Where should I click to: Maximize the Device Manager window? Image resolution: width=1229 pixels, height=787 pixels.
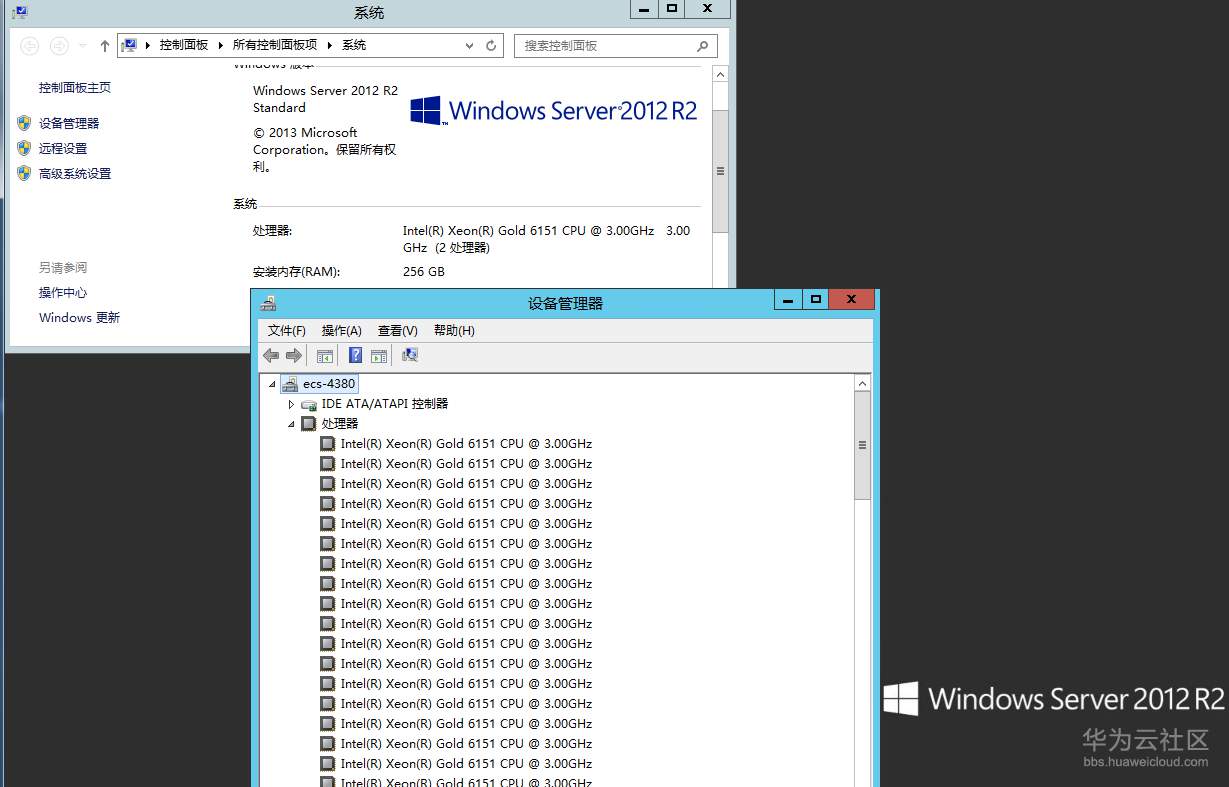816,299
